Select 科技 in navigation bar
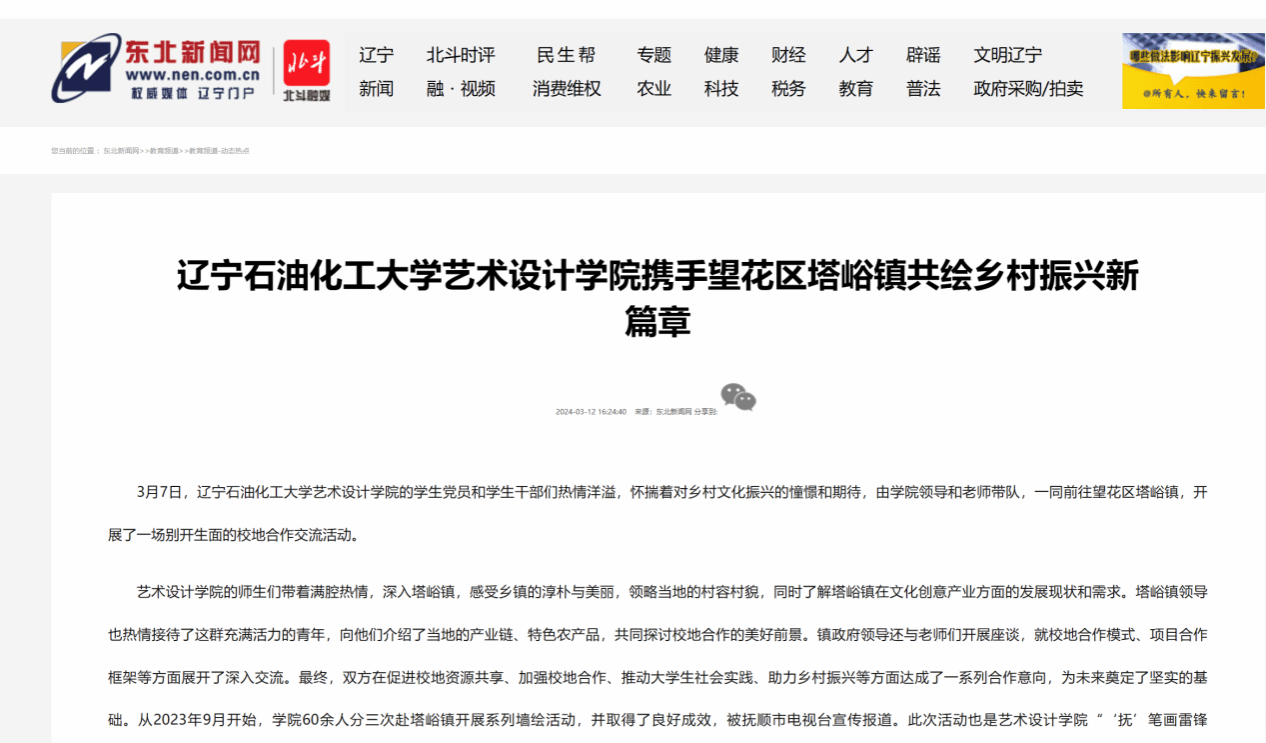The width and height of the screenshot is (1266, 743). point(721,89)
